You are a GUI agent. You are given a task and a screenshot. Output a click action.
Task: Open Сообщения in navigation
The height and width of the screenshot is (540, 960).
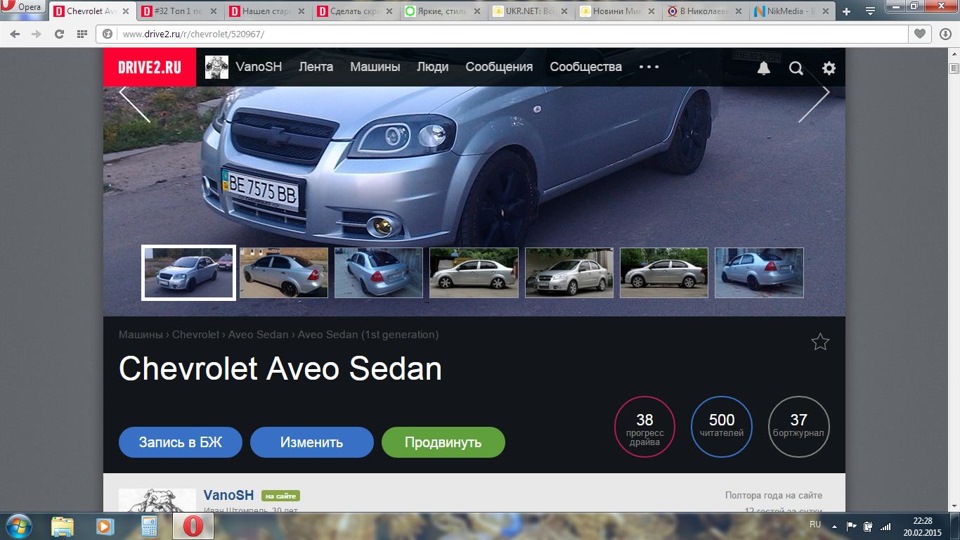[499, 67]
